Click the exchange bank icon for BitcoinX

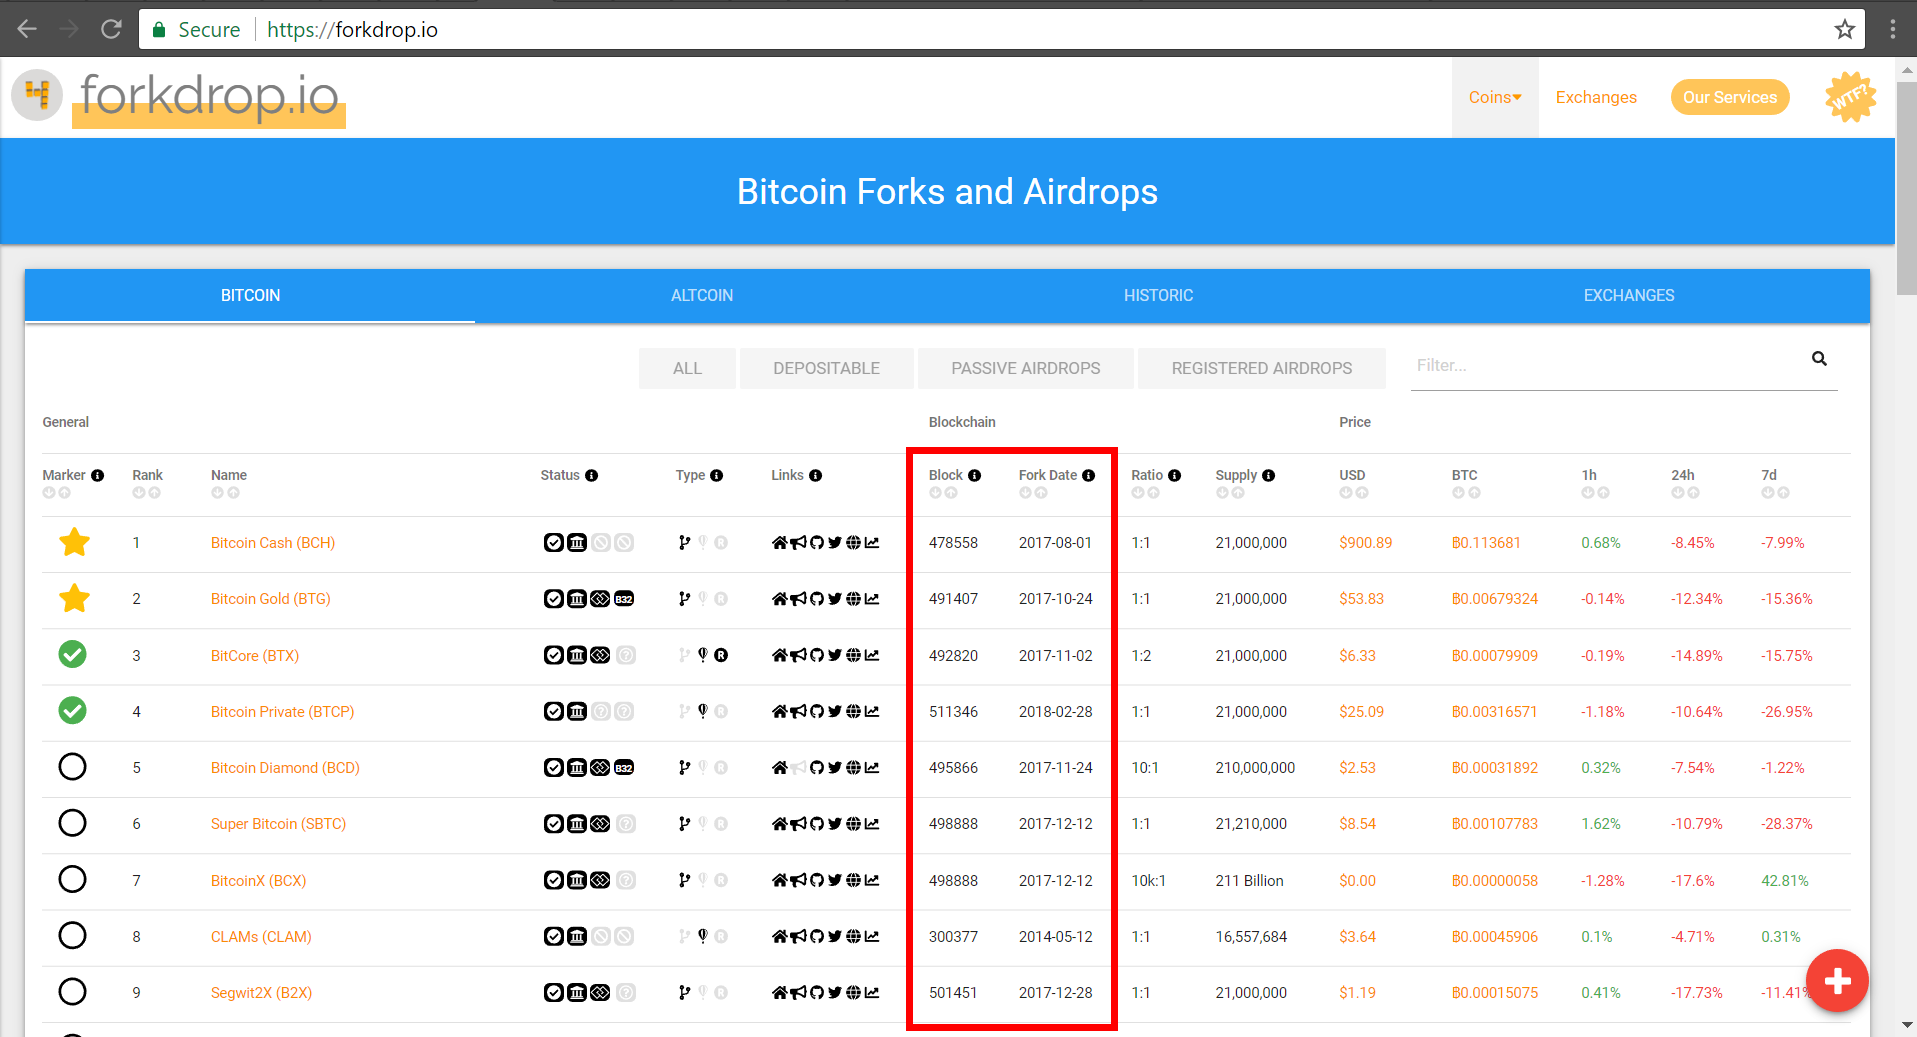[577, 880]
